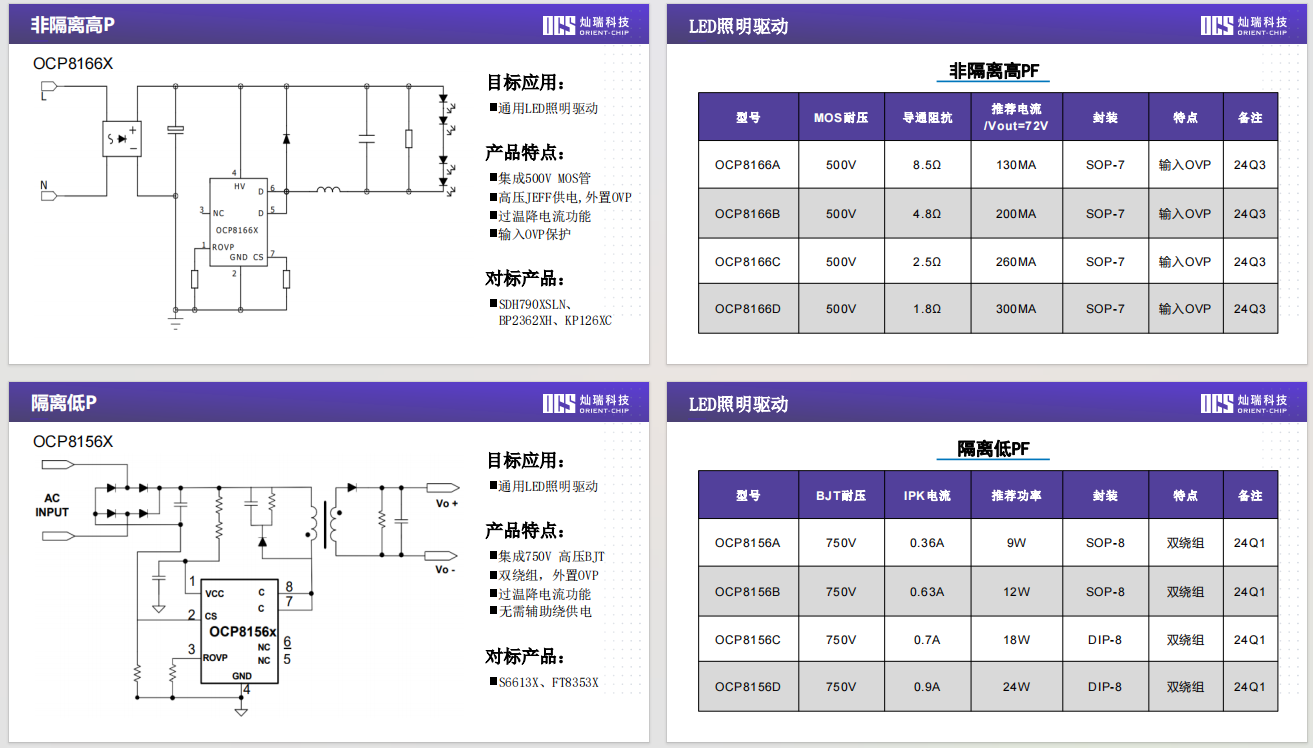Select the OCP8156x chip block in the circuit
This screenshot has height=748, width=1313.
coord(242,632)
